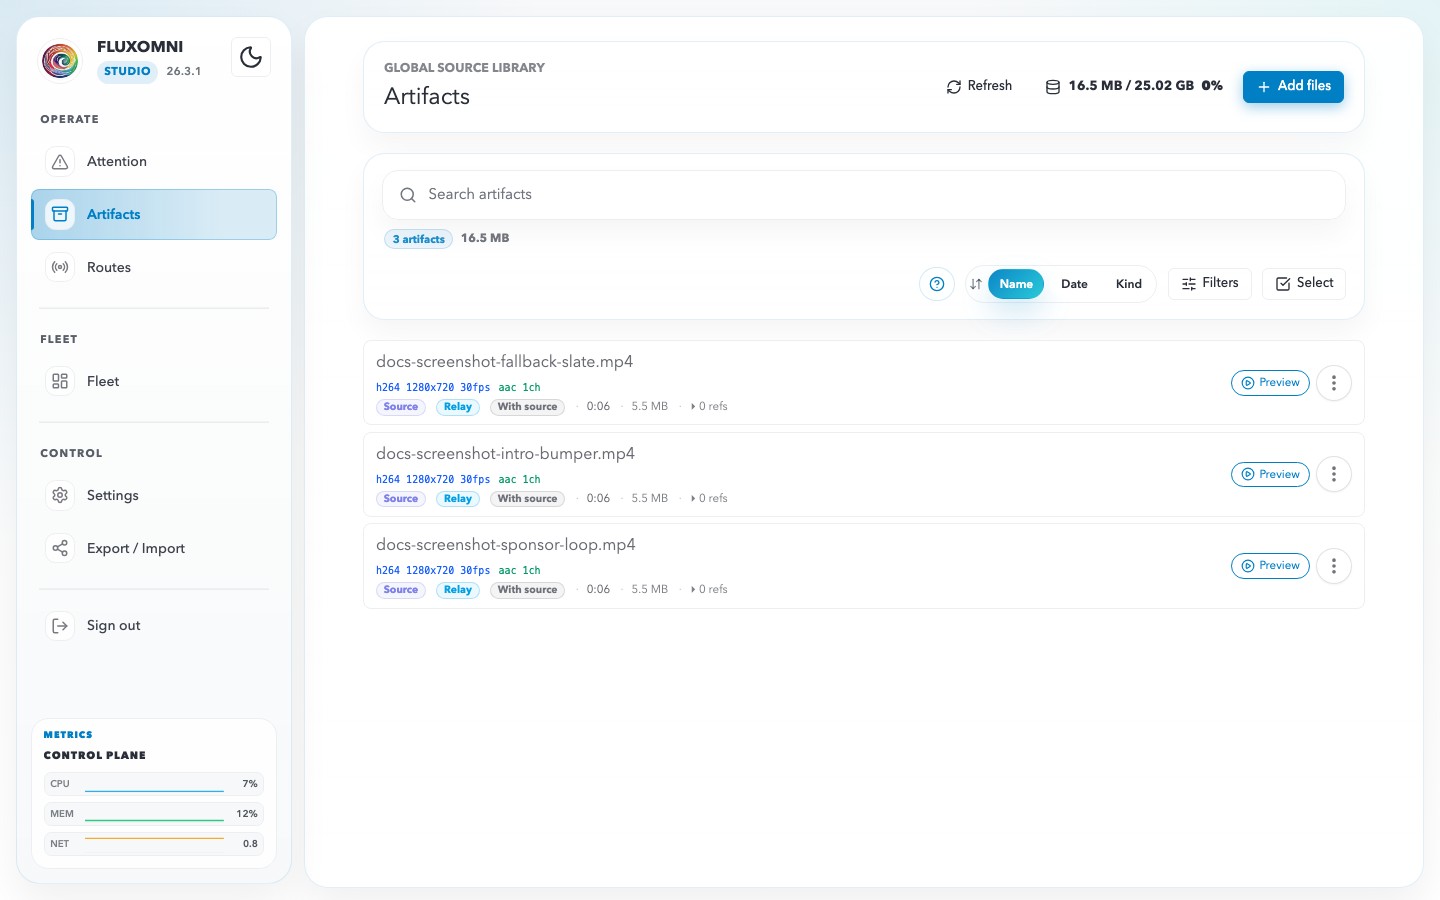1440x900 pixels.
Task: Click the NET metric row
Action: [154, 844]
